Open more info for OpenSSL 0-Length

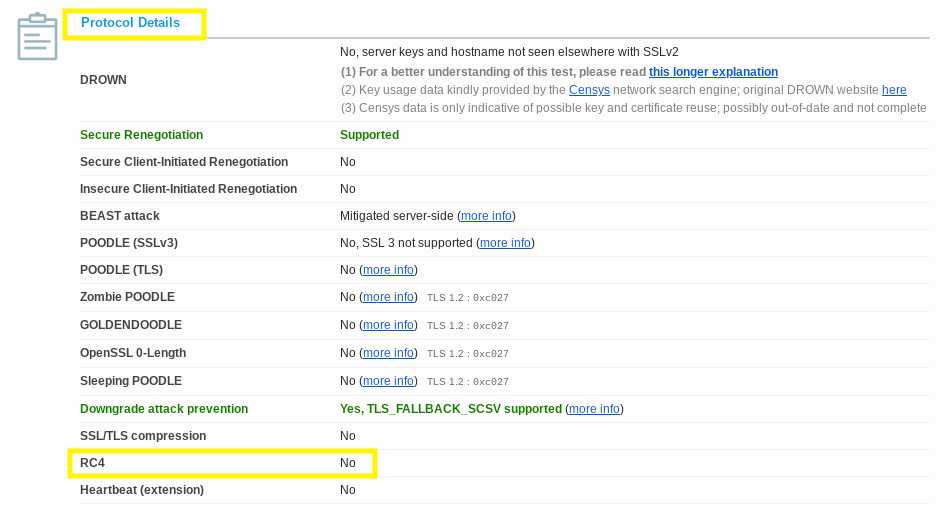388,353
